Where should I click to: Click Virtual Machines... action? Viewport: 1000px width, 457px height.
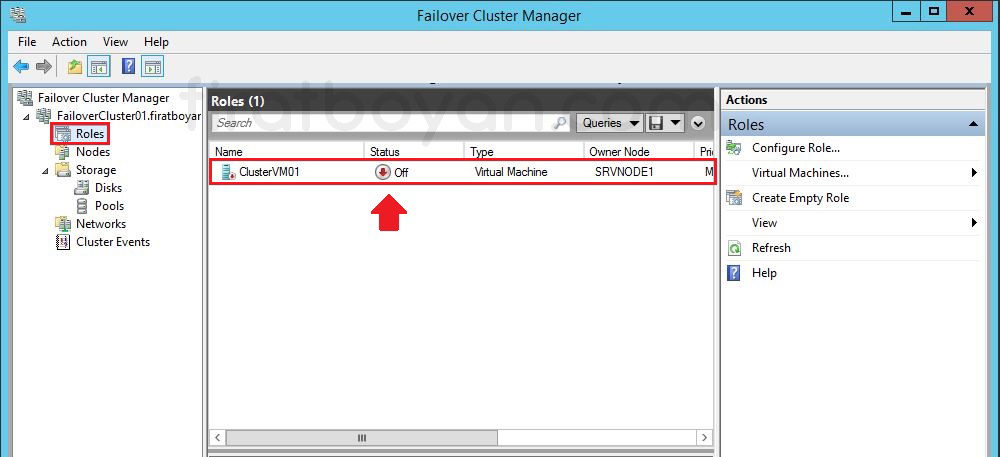pyautogui.click(x=800, y=173)
